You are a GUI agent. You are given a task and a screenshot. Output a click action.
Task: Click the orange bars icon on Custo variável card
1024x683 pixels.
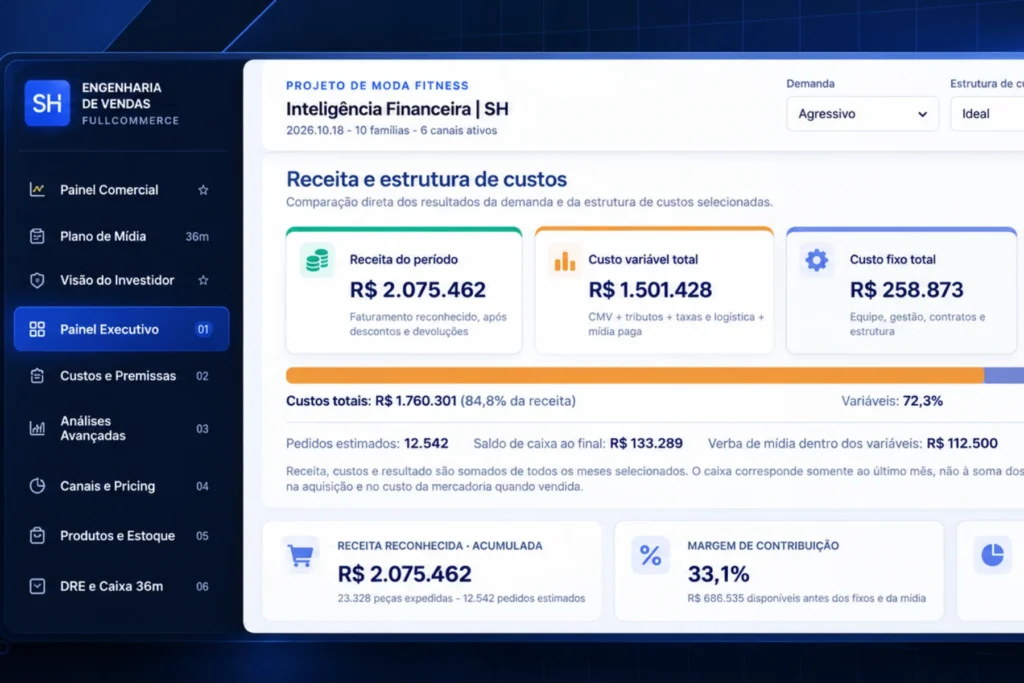point(565,261)
